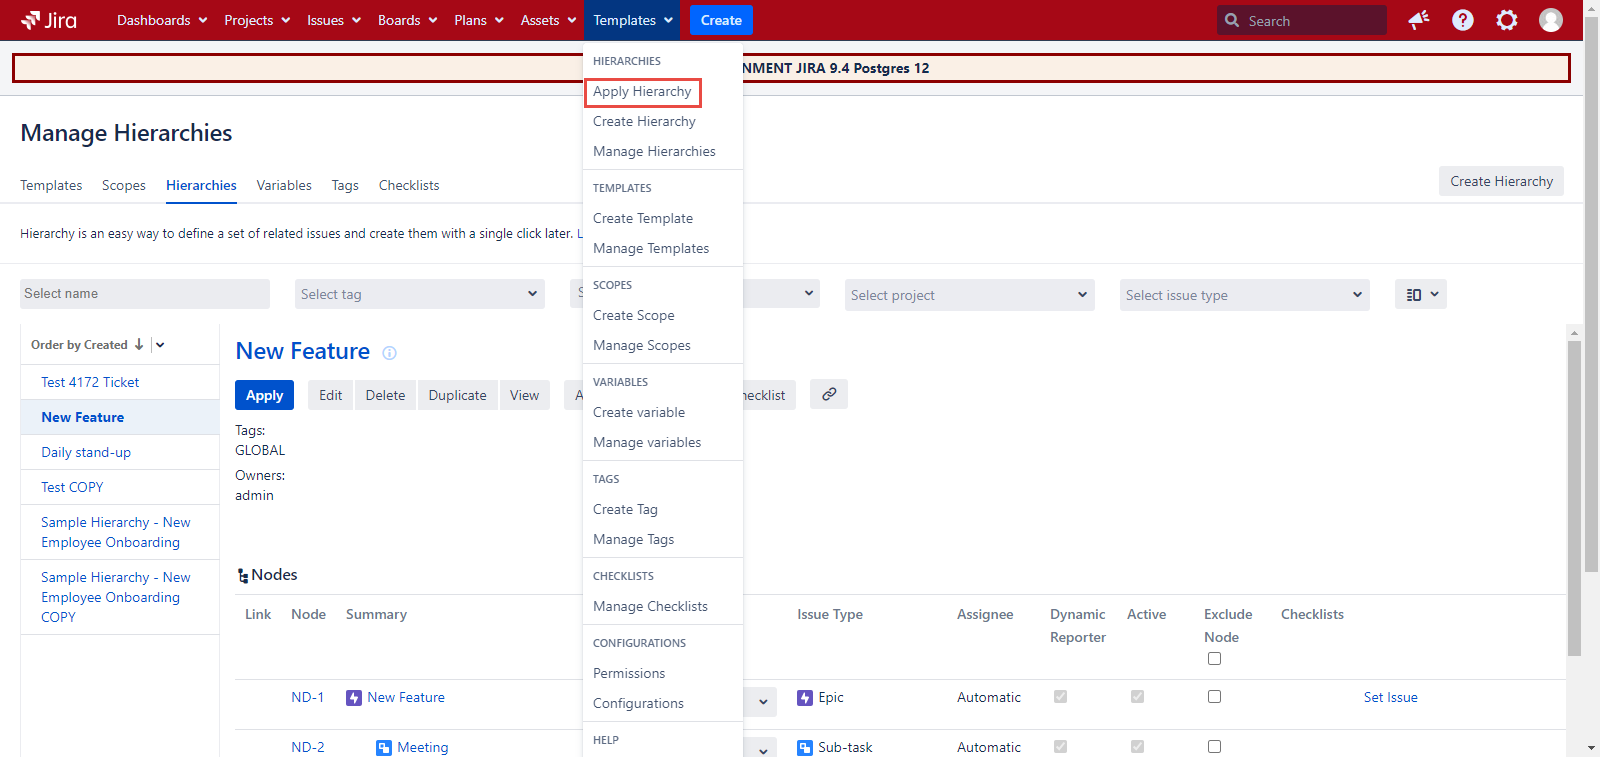Image resolution: width=1600 pixels, height=757 pixels.
Task: Focus the Select name filter field
Action: click(x=144, y=294)
